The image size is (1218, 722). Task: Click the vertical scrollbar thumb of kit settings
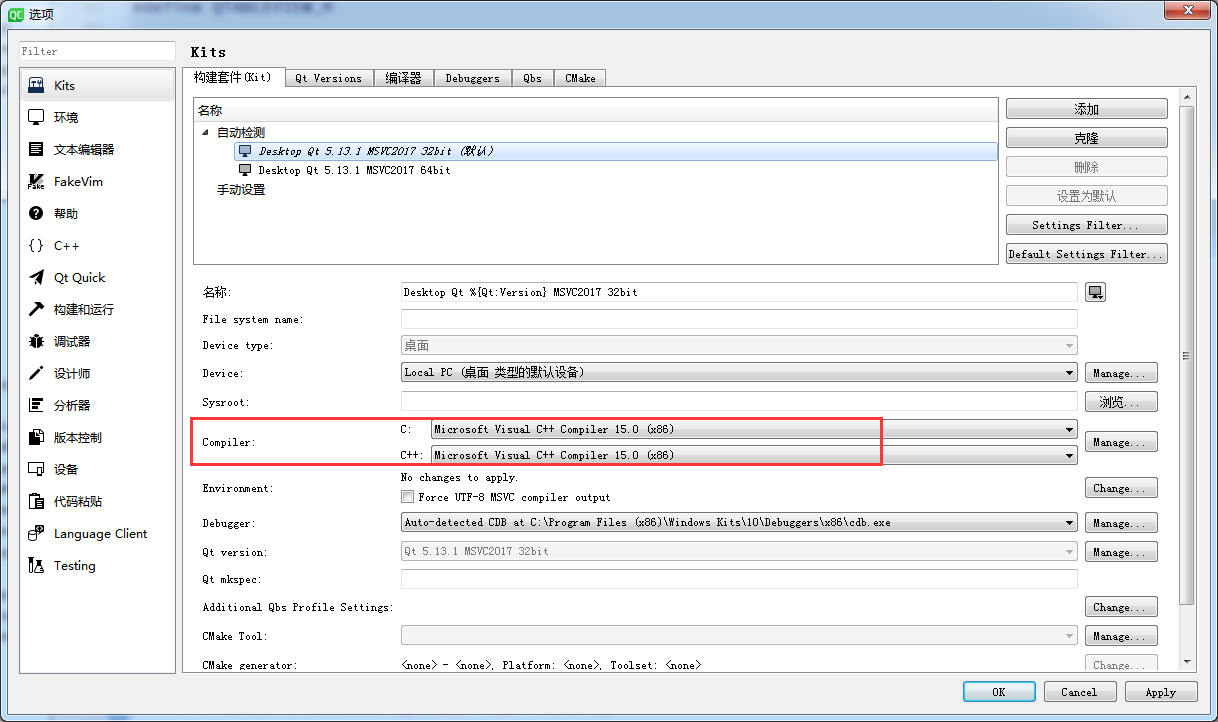click(1187, 355)
